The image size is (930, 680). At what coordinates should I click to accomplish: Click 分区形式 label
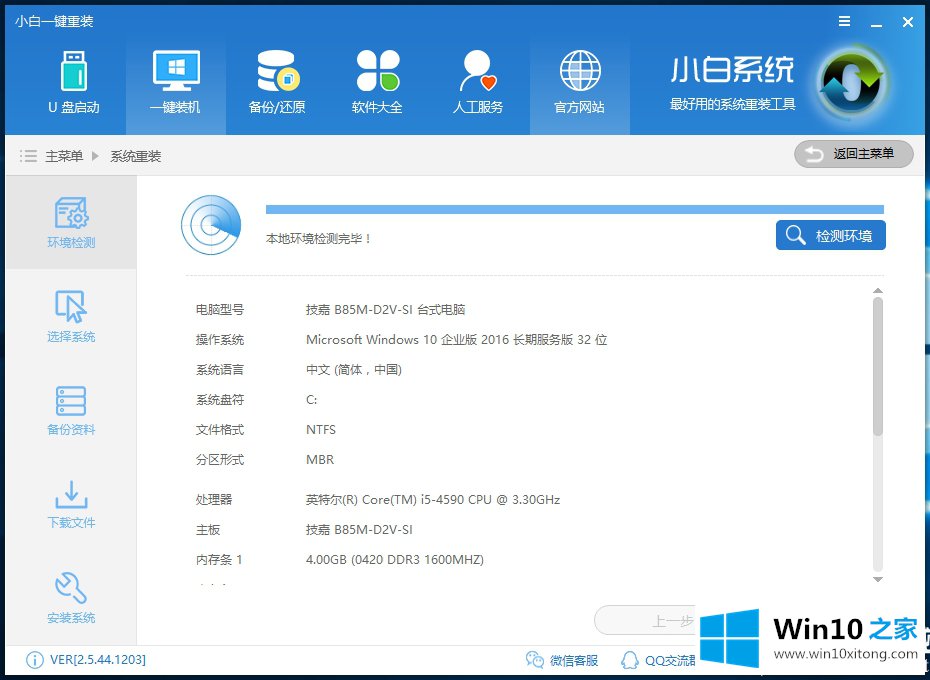click(220, 460)
